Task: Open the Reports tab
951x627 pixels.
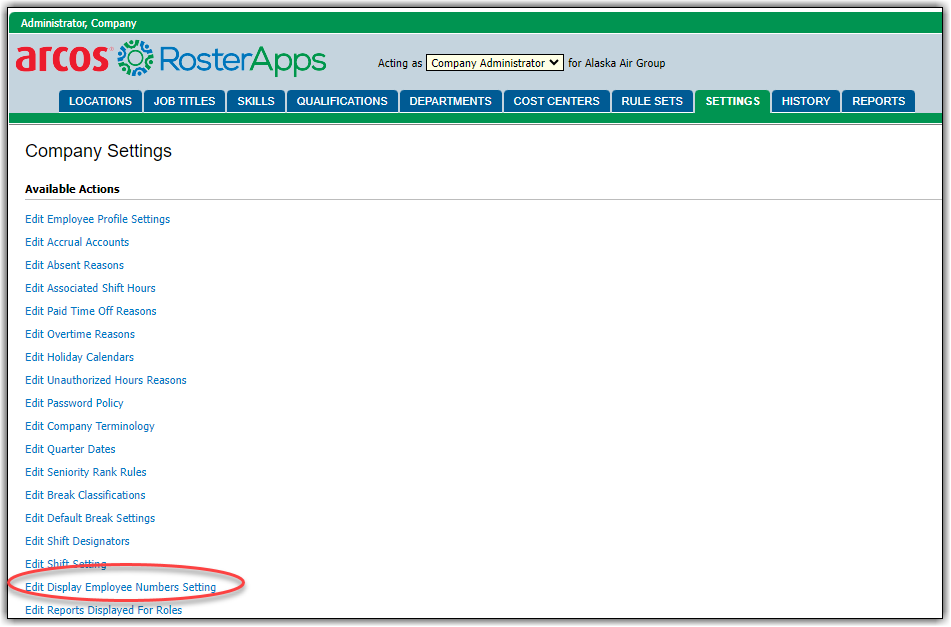Action: click(878, 101)
